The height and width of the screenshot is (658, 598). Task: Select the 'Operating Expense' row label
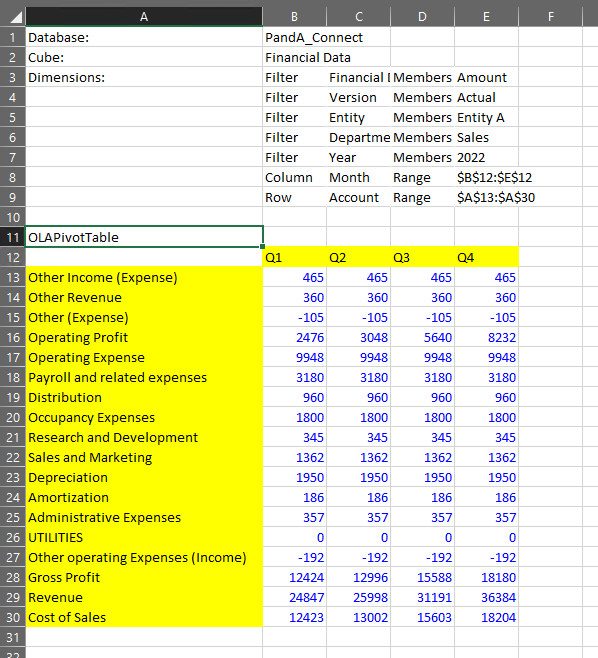(x=144, y=357)
